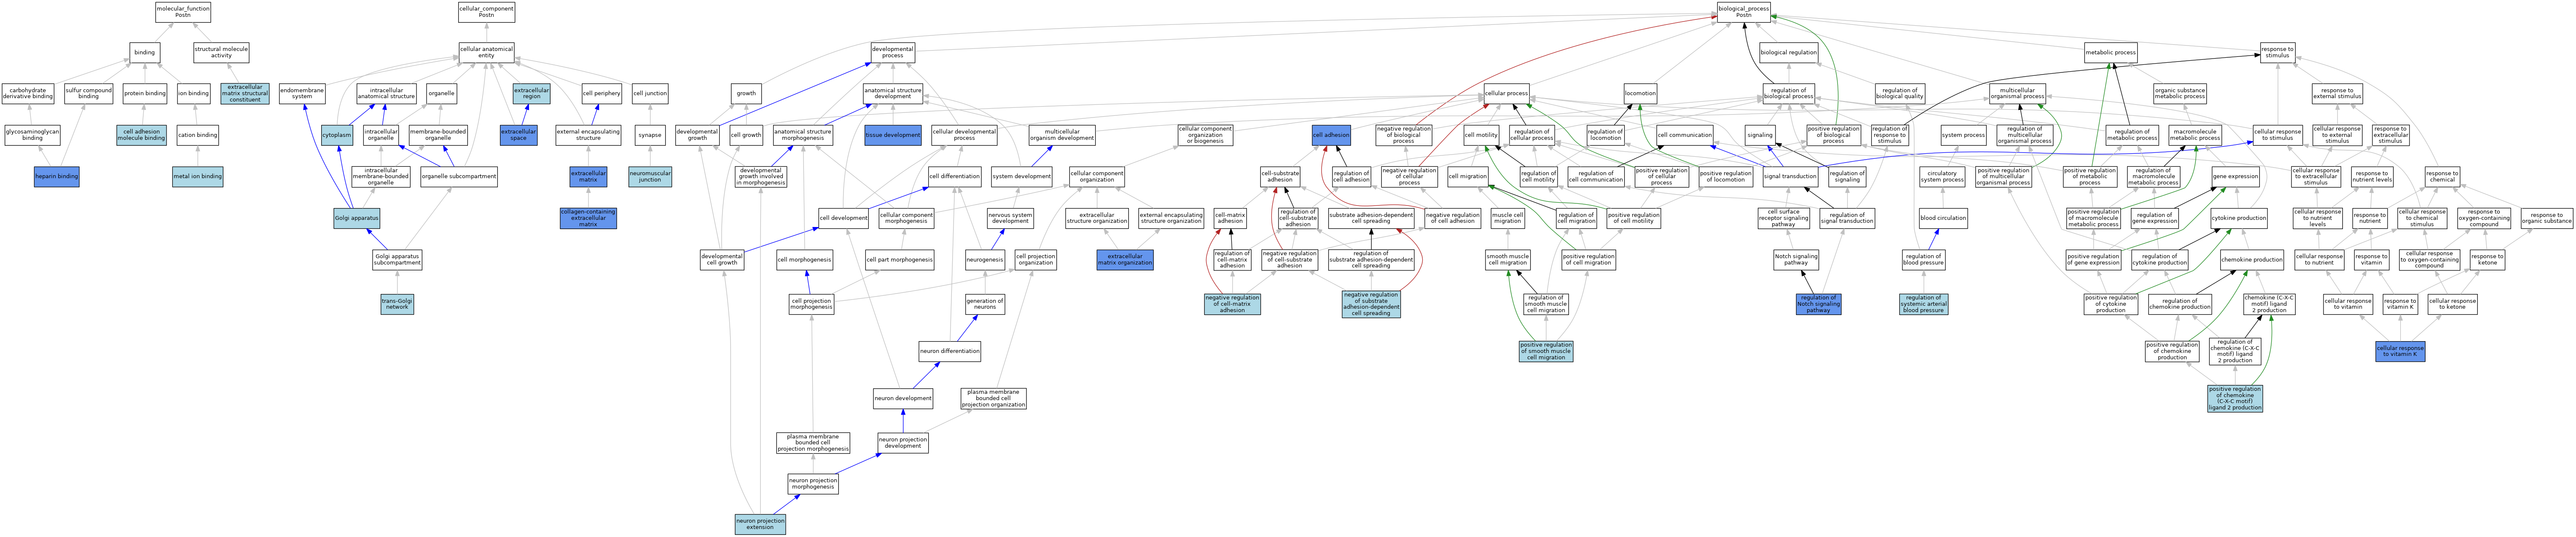Click the 'biological_process Postn' root node
The height and width of the screenshot is (537, 2576).
pyautogui.click(x=1743, y=12)
